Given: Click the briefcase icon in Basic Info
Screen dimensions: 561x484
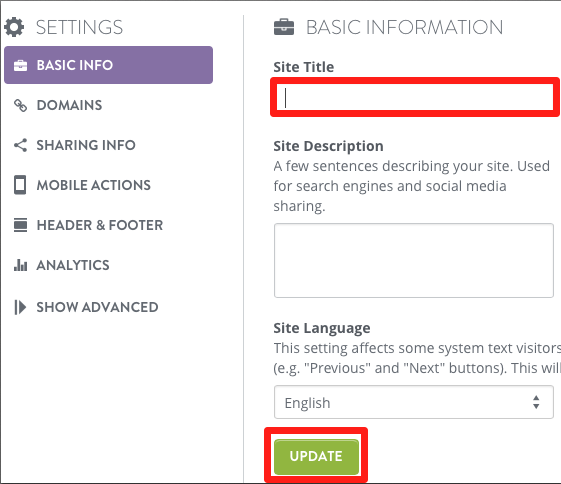Looking at the screenshot, I should [20, 65].
